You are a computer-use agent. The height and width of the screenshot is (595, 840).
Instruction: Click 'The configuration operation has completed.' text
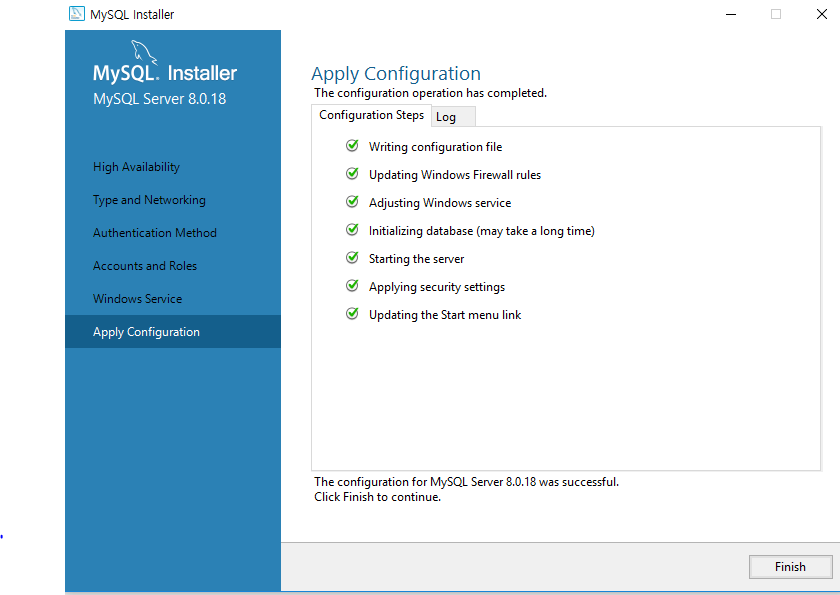click(x=430, y=93)
